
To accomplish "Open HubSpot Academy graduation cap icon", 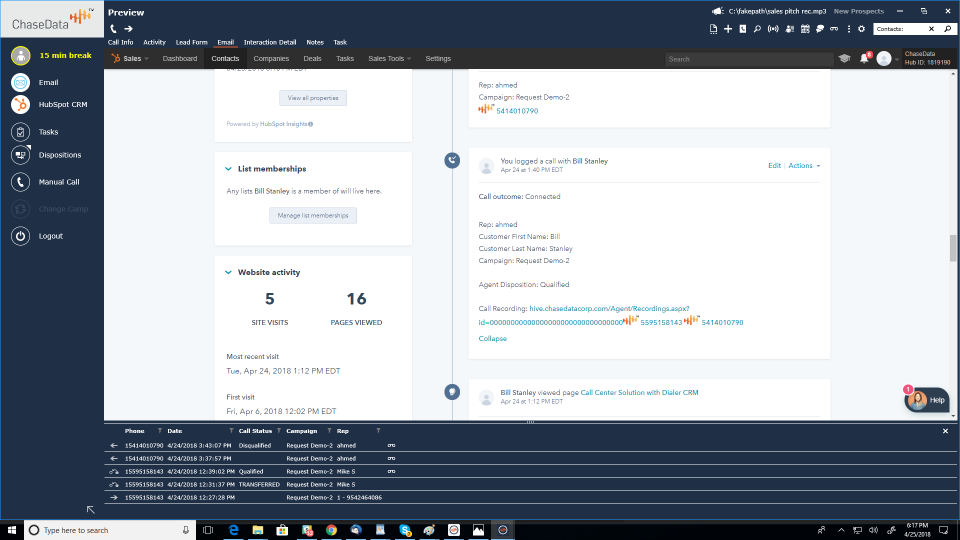I will pyautogui.click(x=844, y=59).
